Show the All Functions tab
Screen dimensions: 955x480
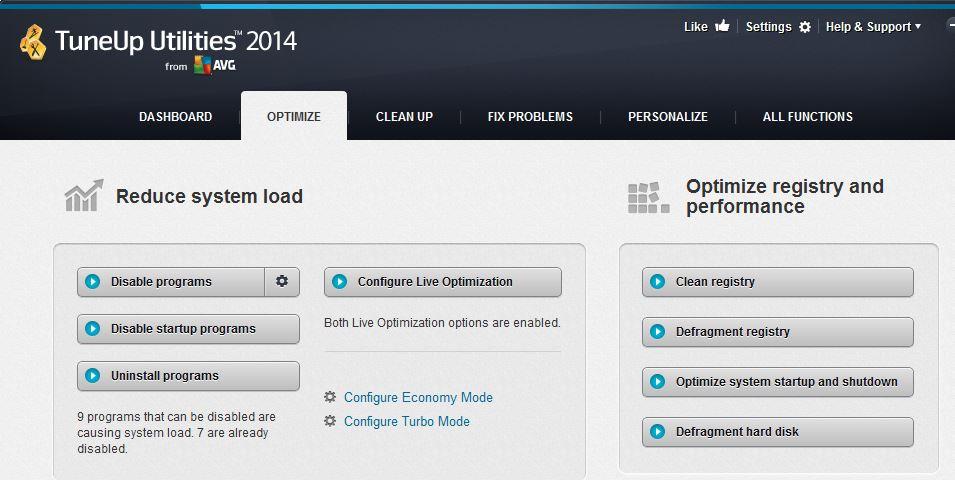pyautogui.click(x=808, y=116)
